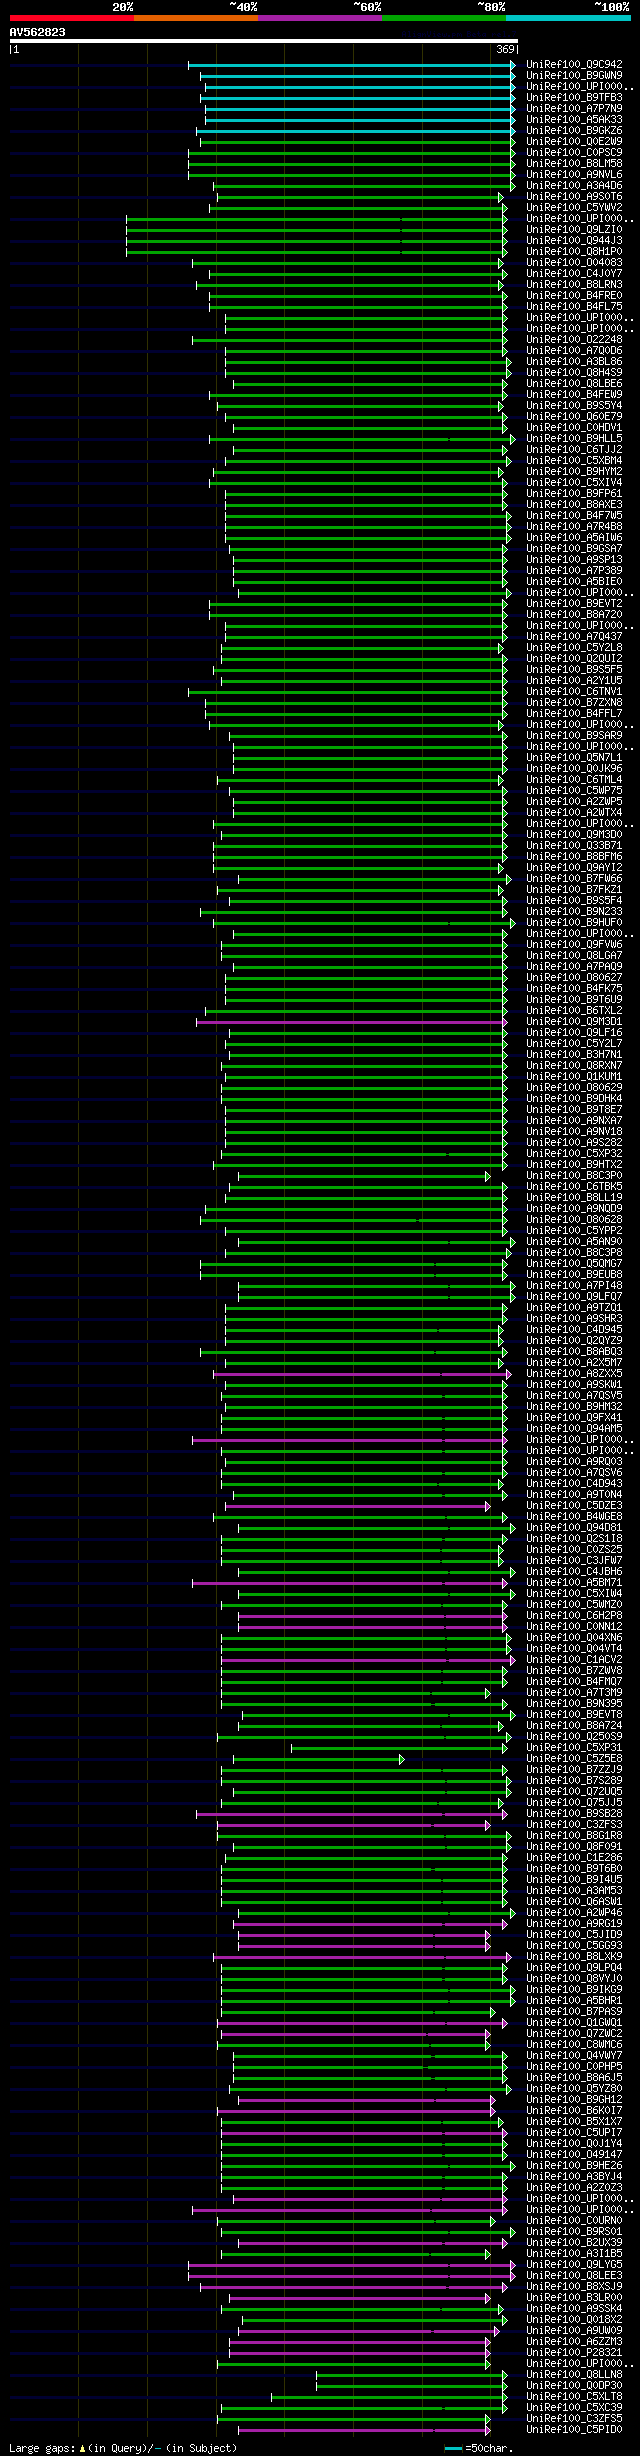Open hit UniRef100_B9GKZ6
This screenshot has height=2456, width=640.
pyautogui.click(x=574, y=130)
